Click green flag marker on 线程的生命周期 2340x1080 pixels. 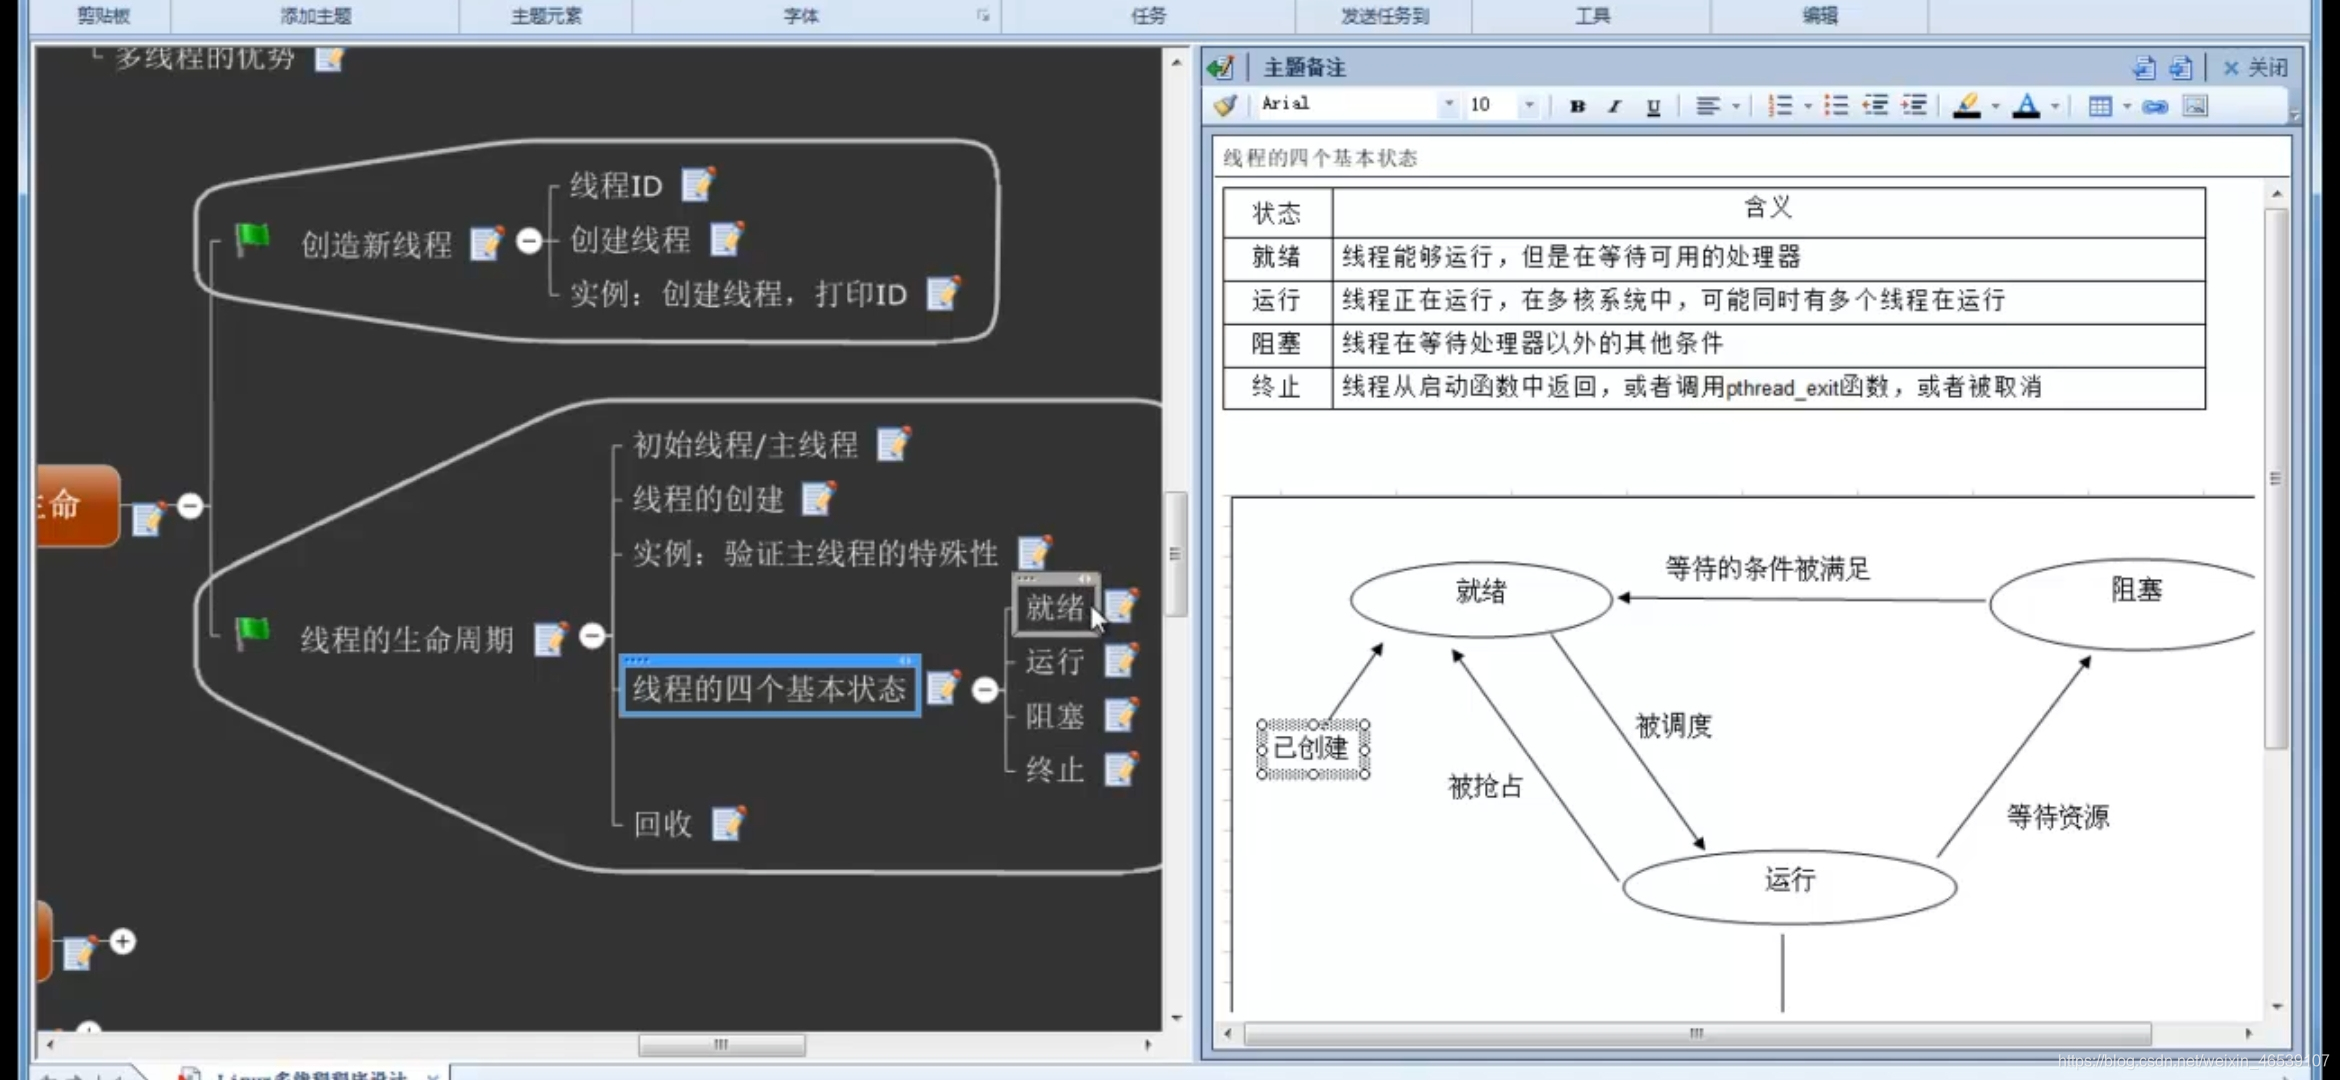point(252,633)
